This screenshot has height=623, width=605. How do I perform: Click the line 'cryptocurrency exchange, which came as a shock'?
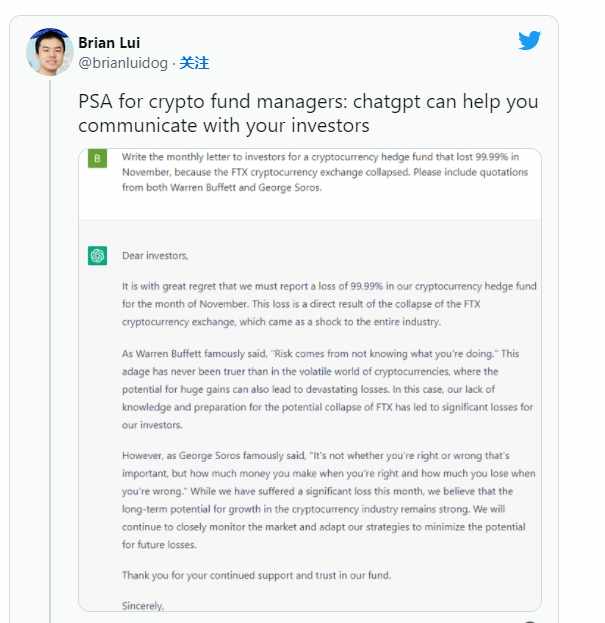pos(281,321)
